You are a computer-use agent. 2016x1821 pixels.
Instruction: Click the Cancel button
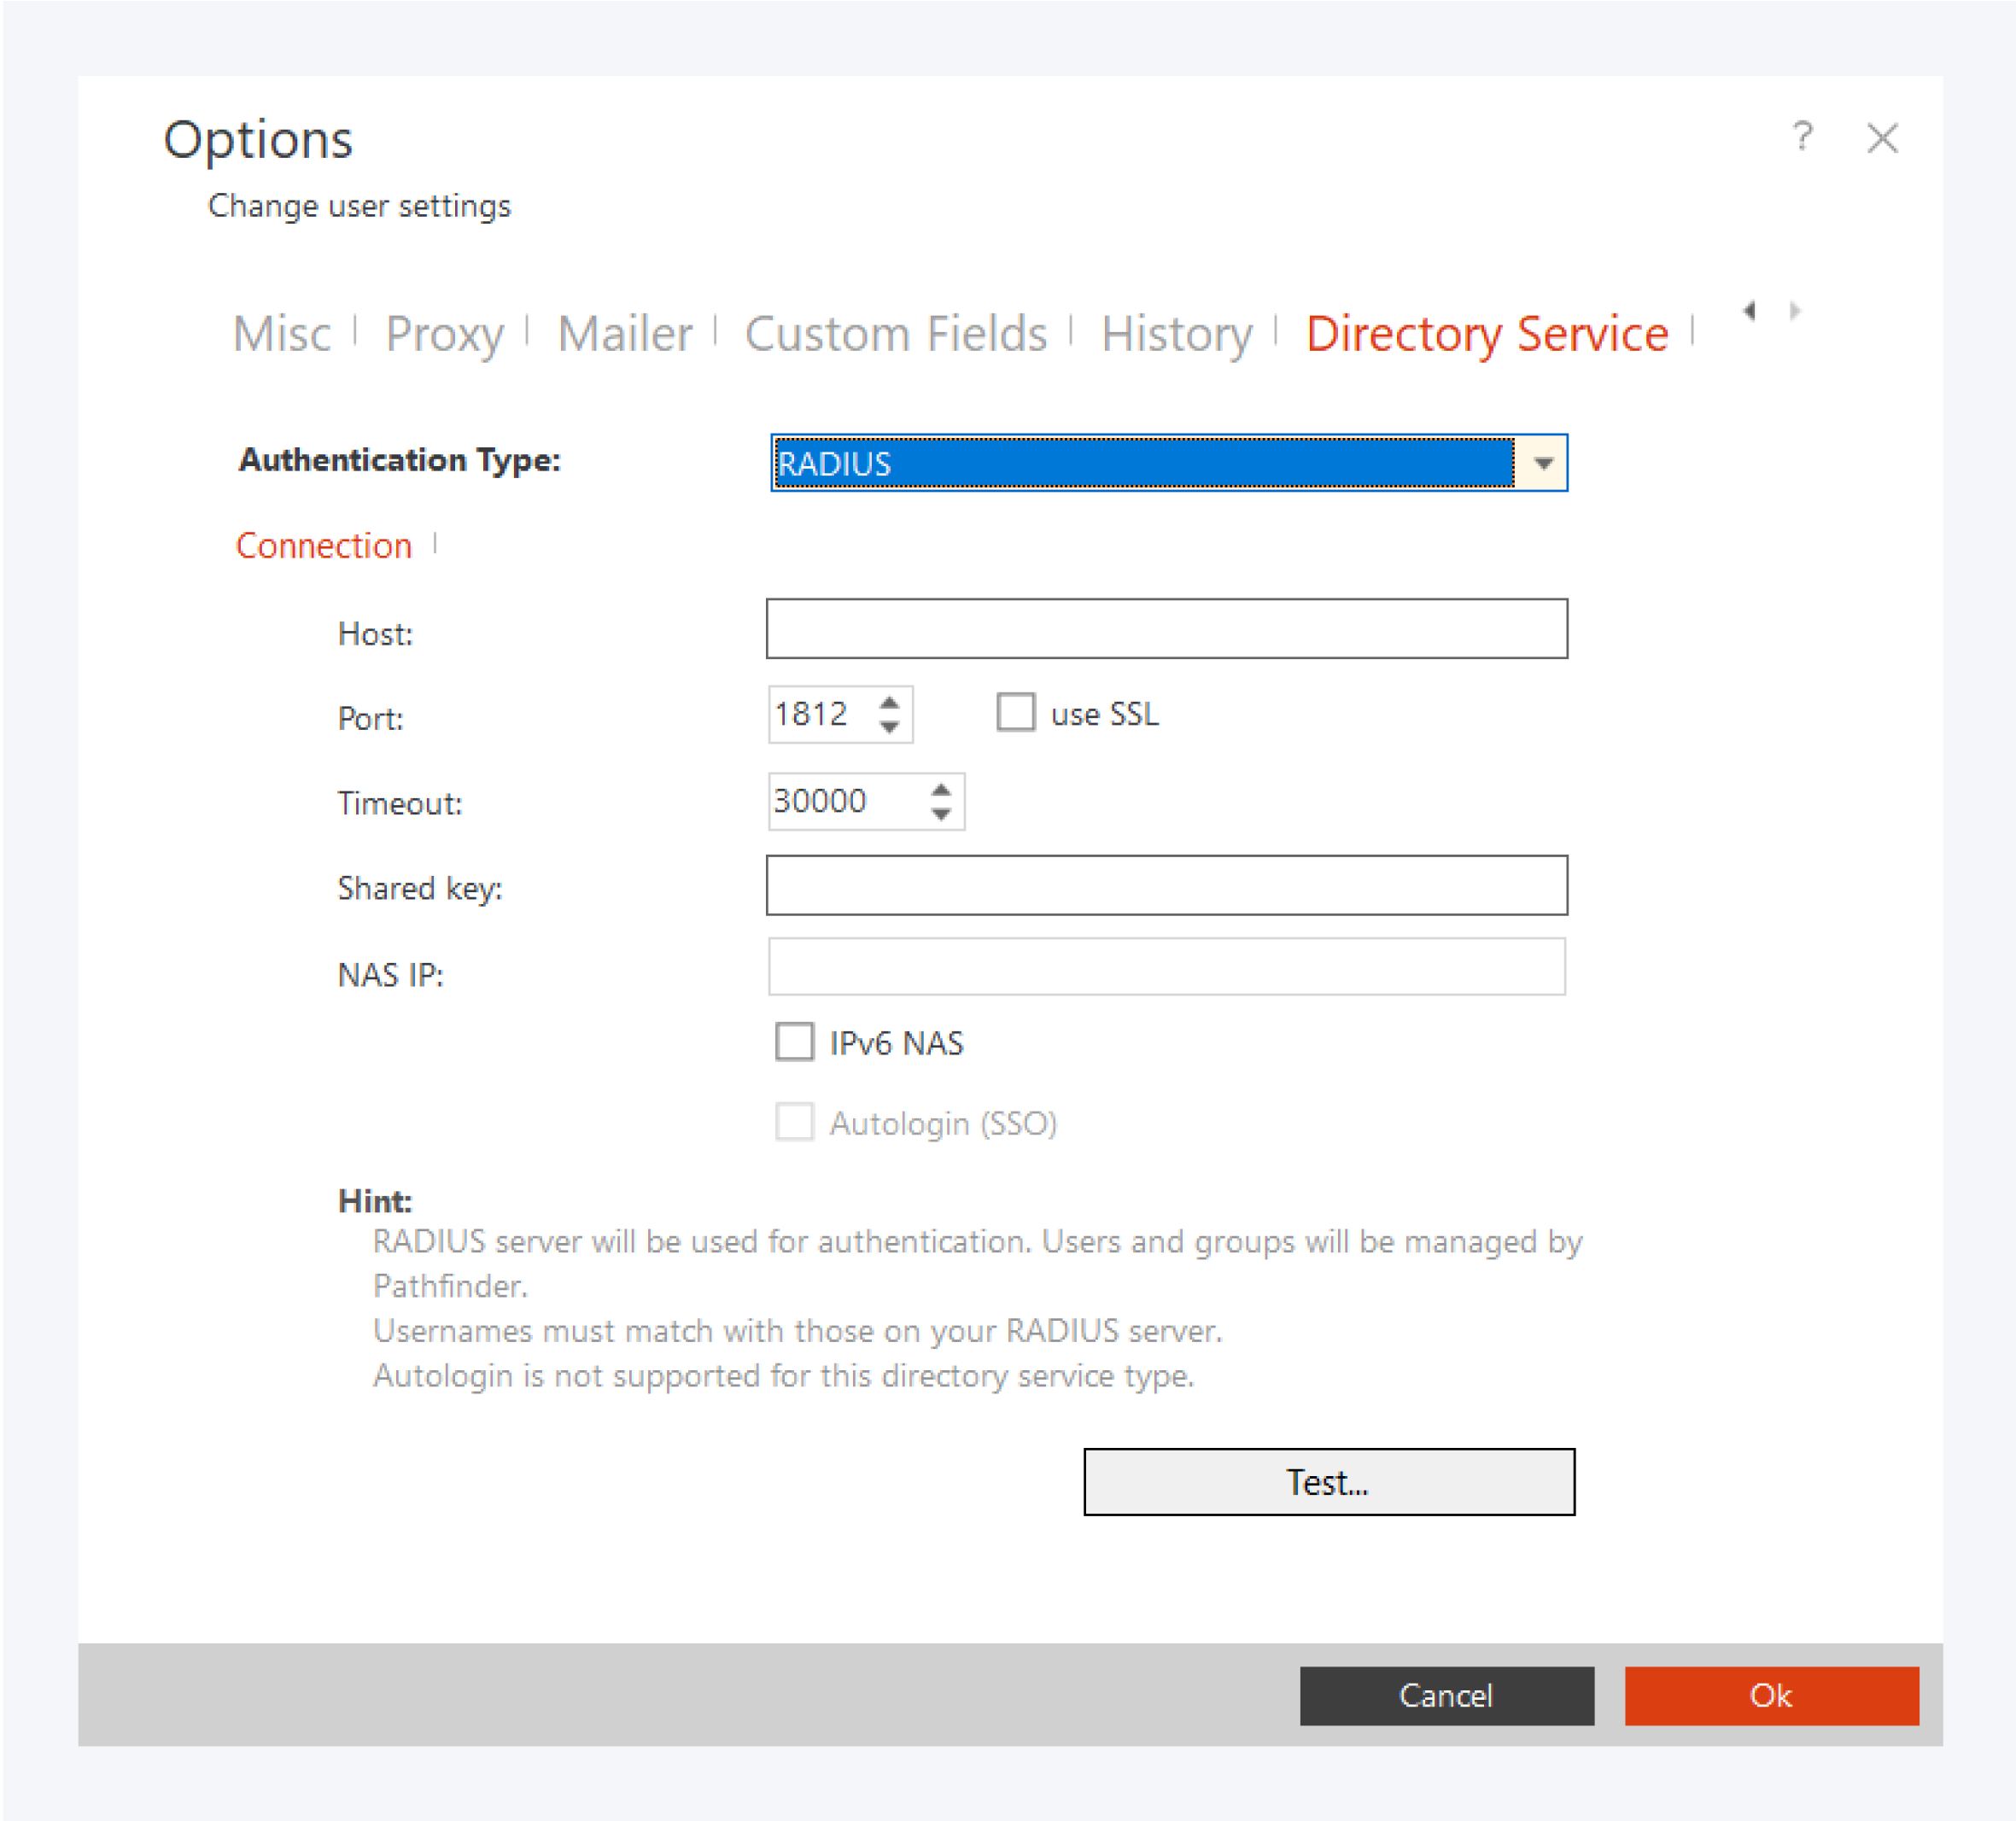[x=1446, y=1695]
